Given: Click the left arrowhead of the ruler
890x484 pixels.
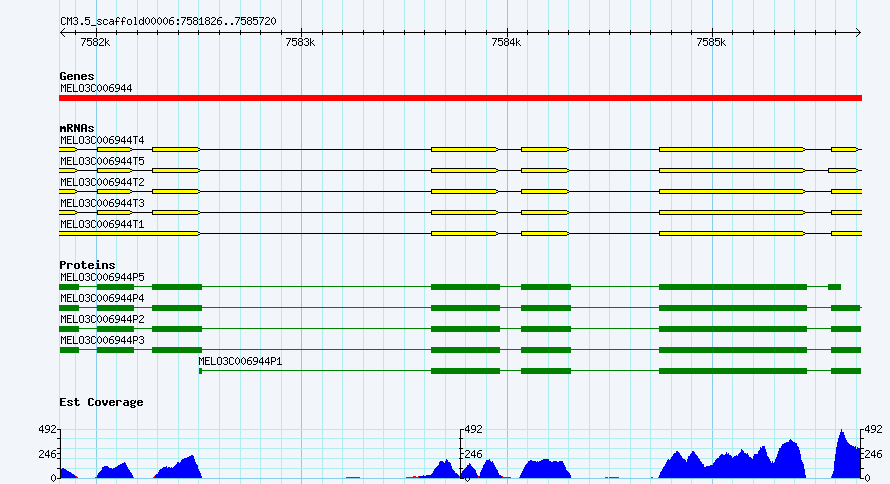Looking at the screenshot, I should (x=62, y=33).
